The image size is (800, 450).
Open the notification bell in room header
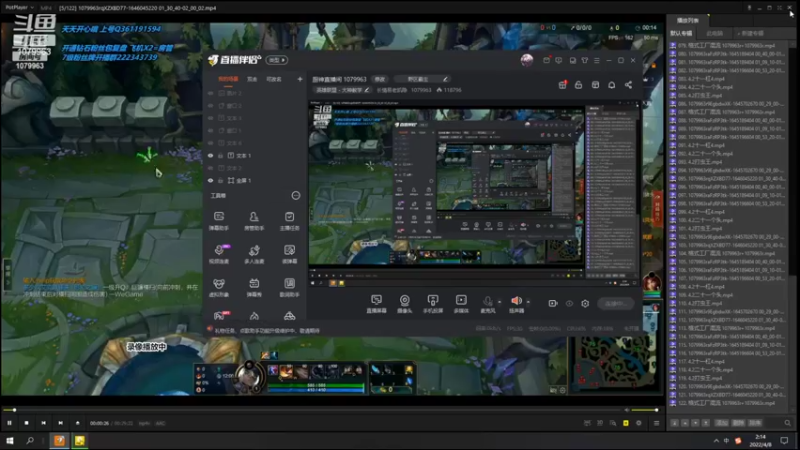click(x=612, y=85)
